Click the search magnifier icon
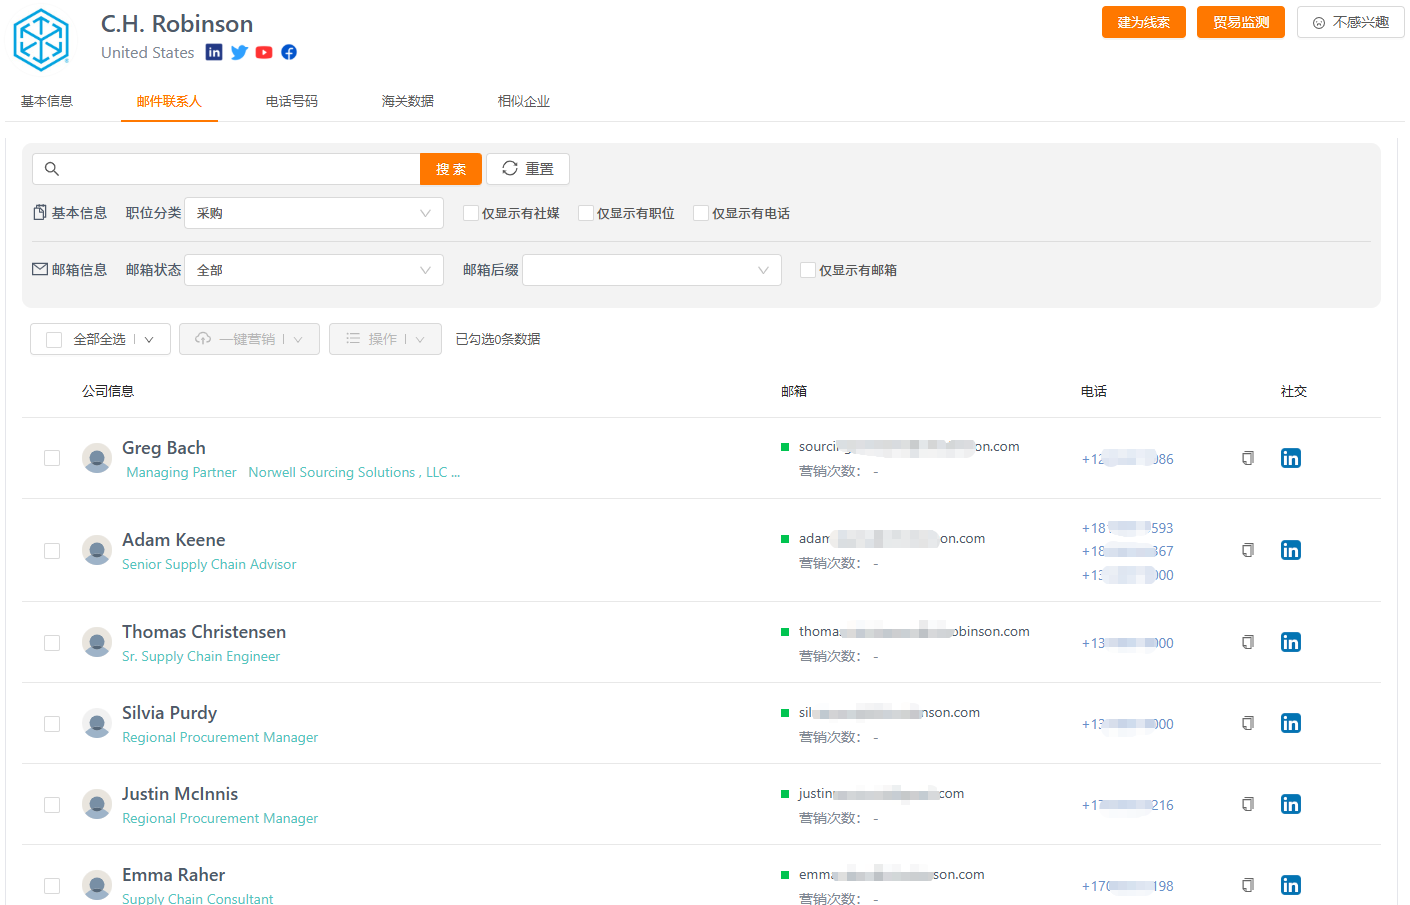Viewport: 1410px width, 905px height. (x=52, y=169)
